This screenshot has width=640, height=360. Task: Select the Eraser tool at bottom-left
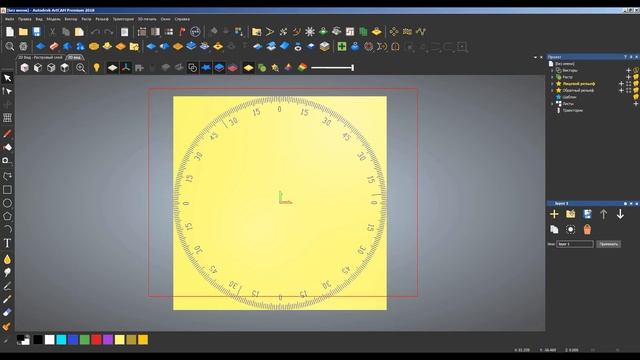[7, 313]
